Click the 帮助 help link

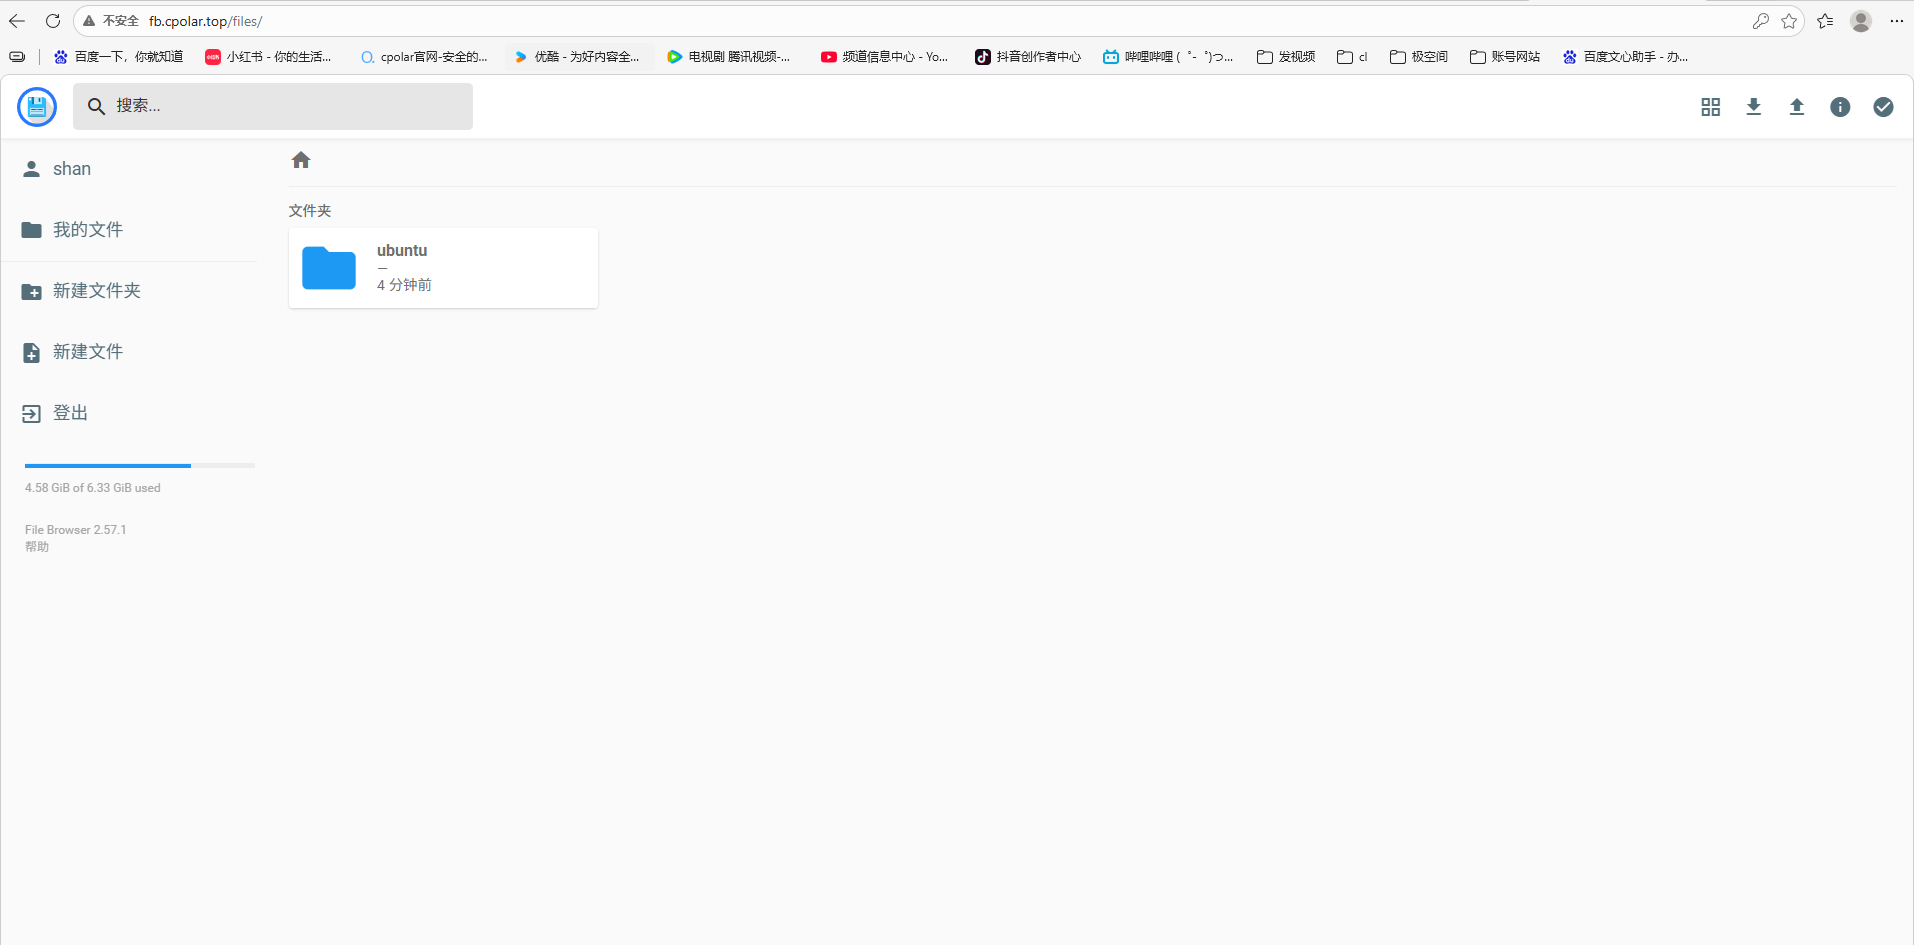(37, 547)
